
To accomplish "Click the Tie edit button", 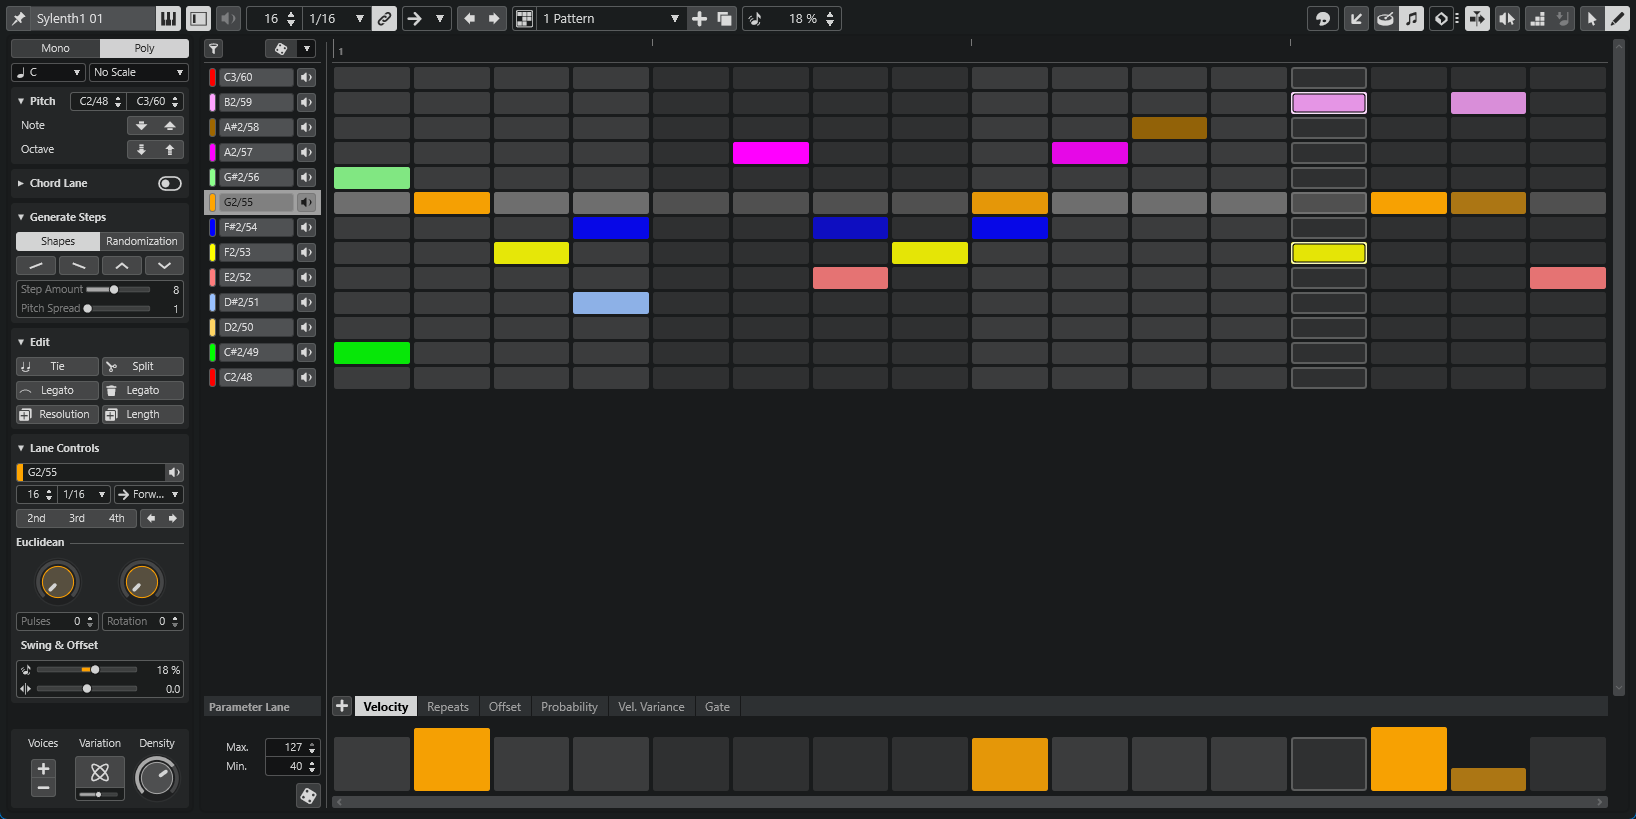I will coord(57,366).
